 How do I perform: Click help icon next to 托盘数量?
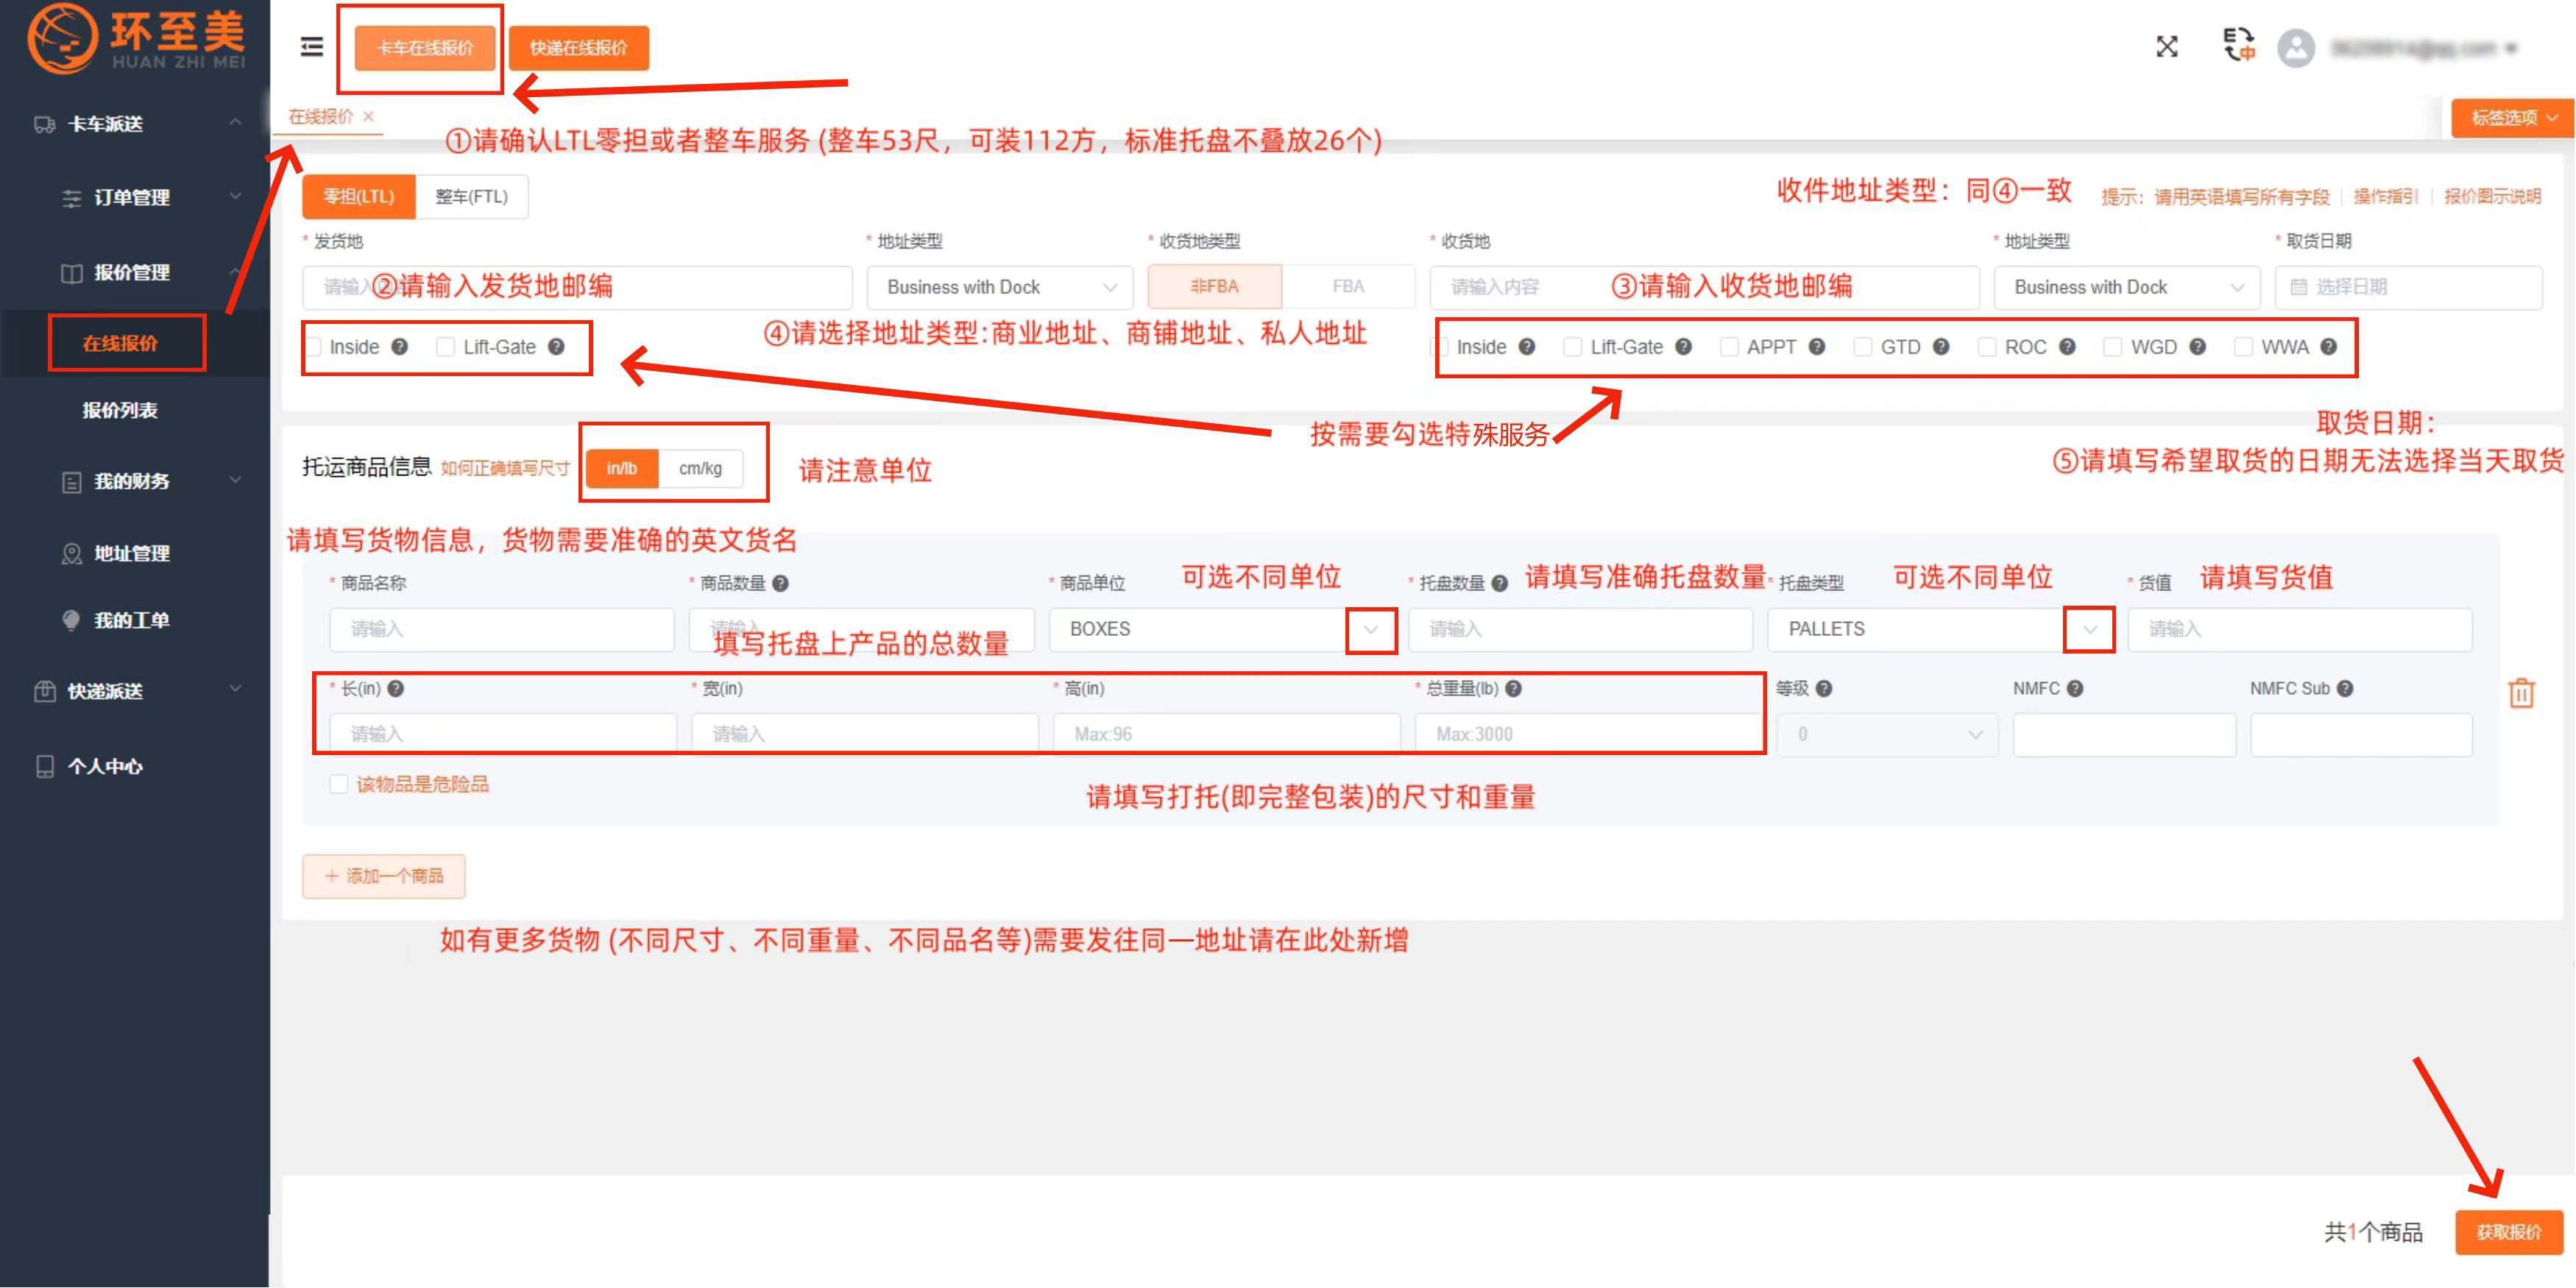(1499, 583)
